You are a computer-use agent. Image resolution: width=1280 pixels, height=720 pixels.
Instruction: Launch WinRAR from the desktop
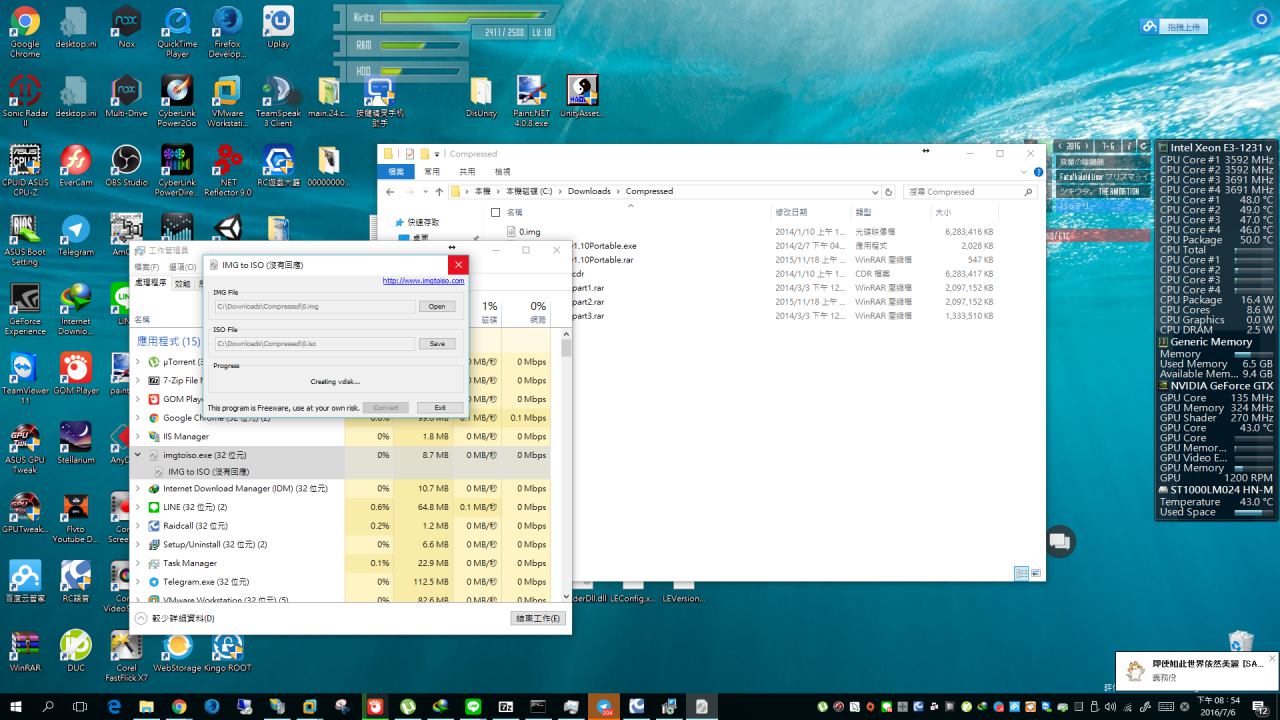[24, 646]
